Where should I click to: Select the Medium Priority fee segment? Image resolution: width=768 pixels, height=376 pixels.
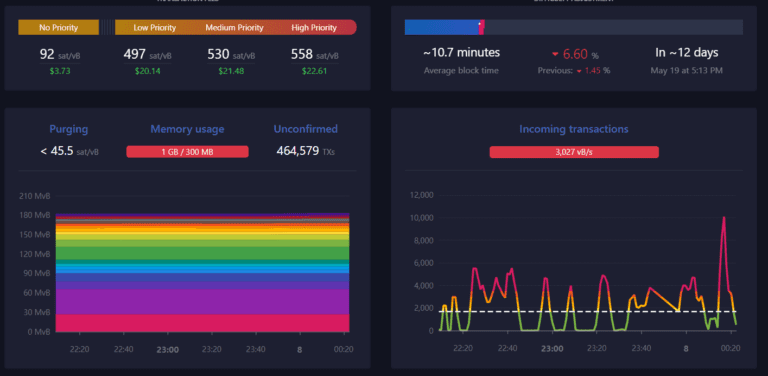[234, 27]
